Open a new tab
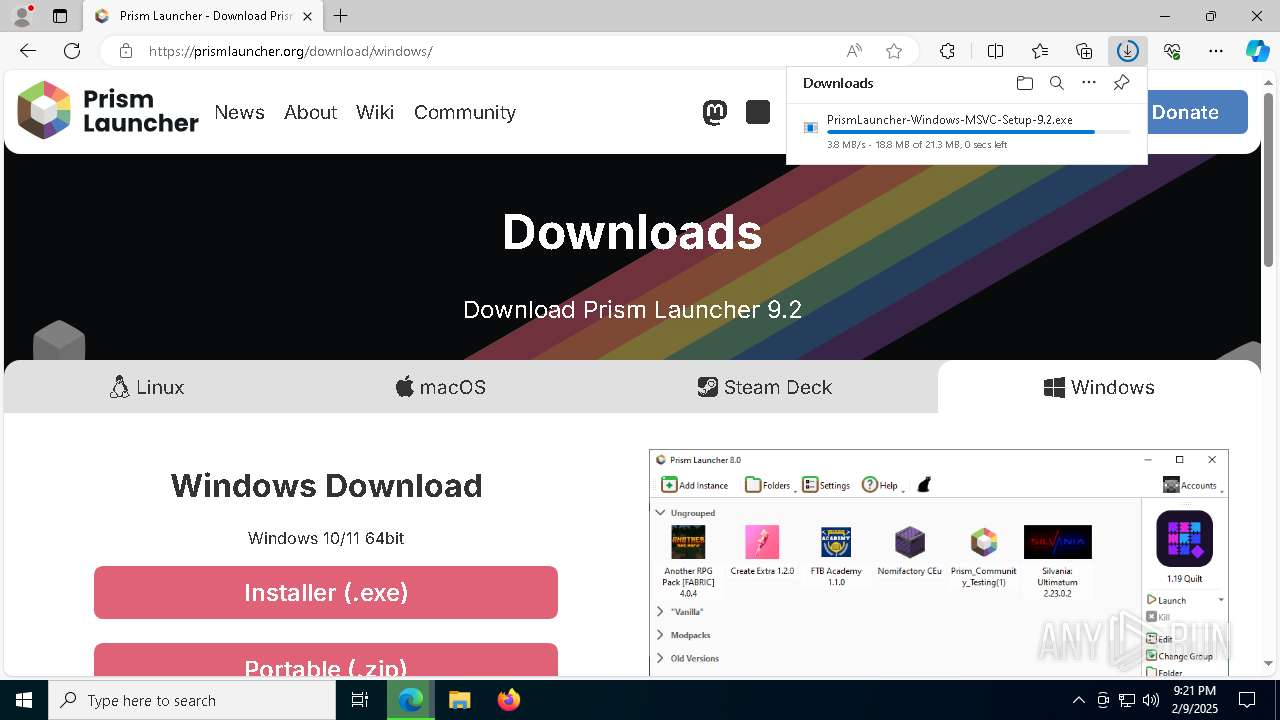 (341, 16)
